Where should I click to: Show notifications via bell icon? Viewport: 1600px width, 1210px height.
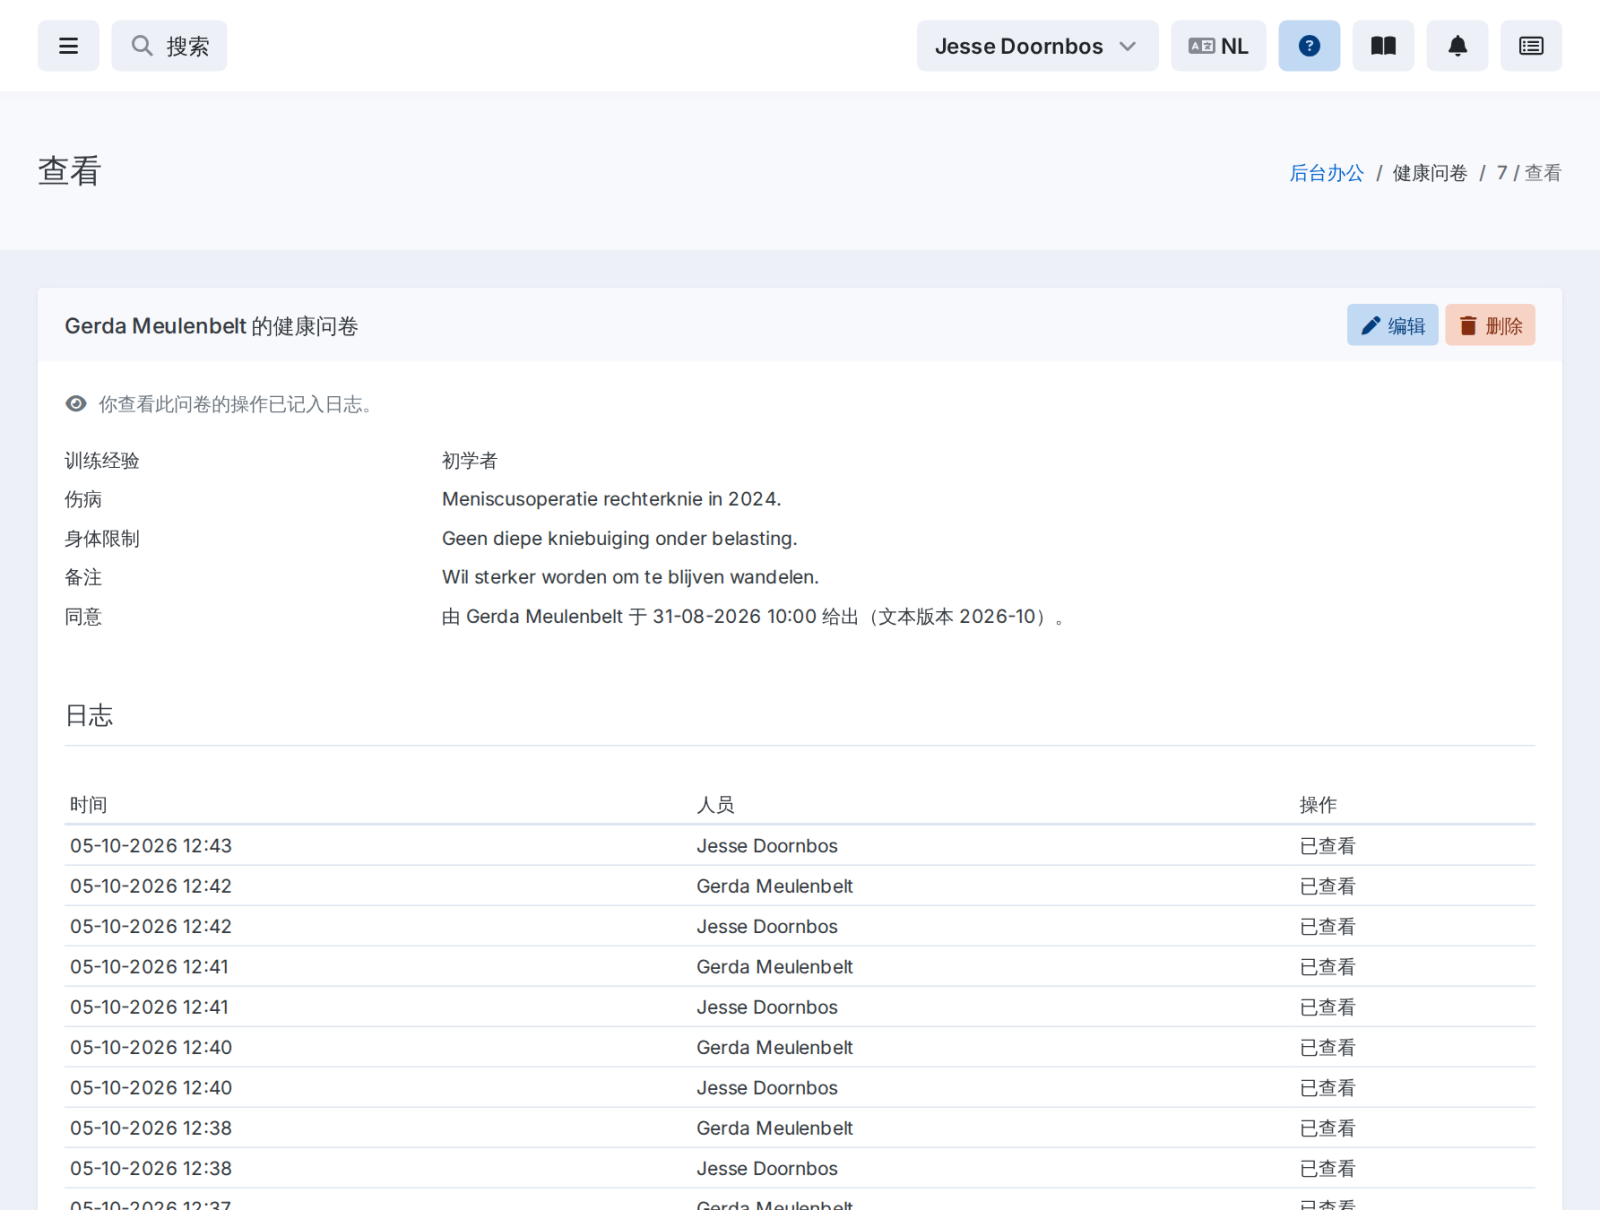click(x=1457, y=46)
